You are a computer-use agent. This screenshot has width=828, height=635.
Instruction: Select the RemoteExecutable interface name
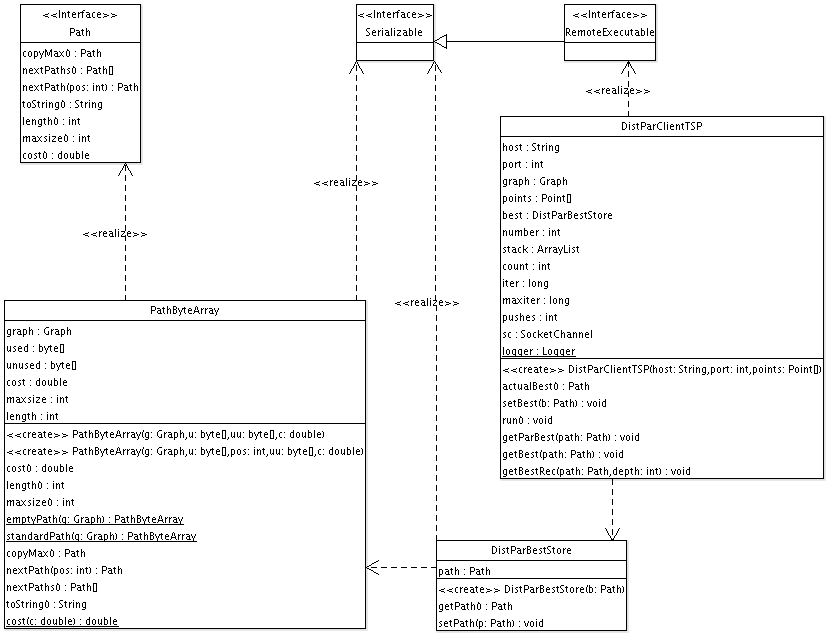tap(610, 32)
